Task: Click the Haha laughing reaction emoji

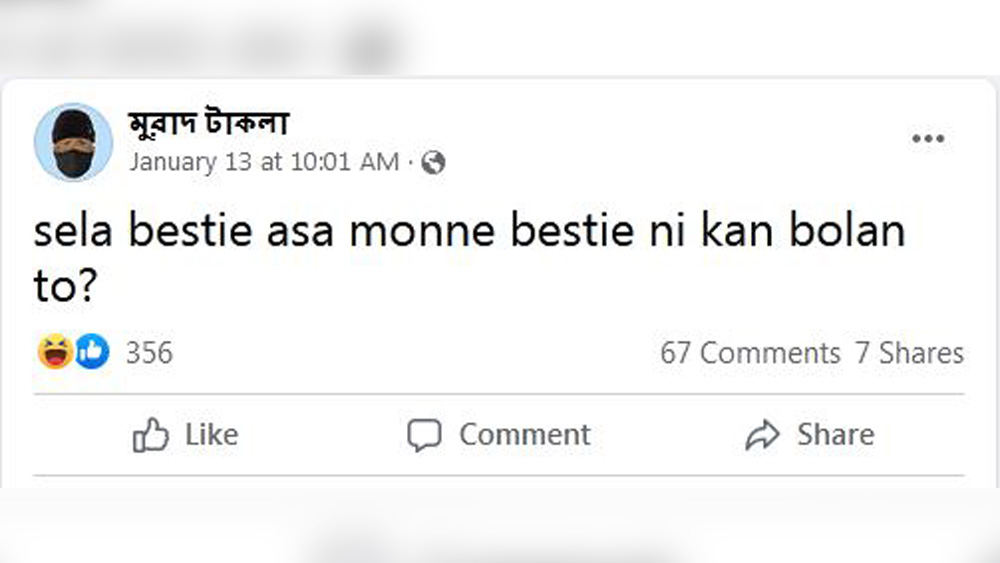Action: (x=54, y=352)
